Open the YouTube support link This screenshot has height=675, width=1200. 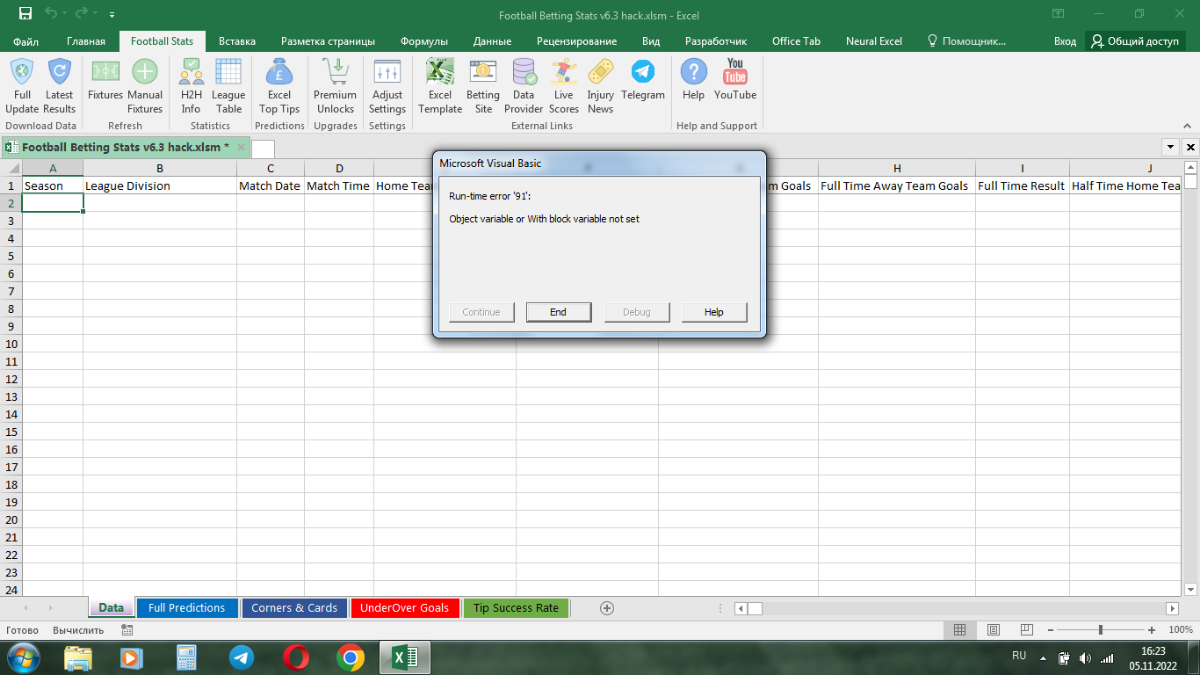735,80
